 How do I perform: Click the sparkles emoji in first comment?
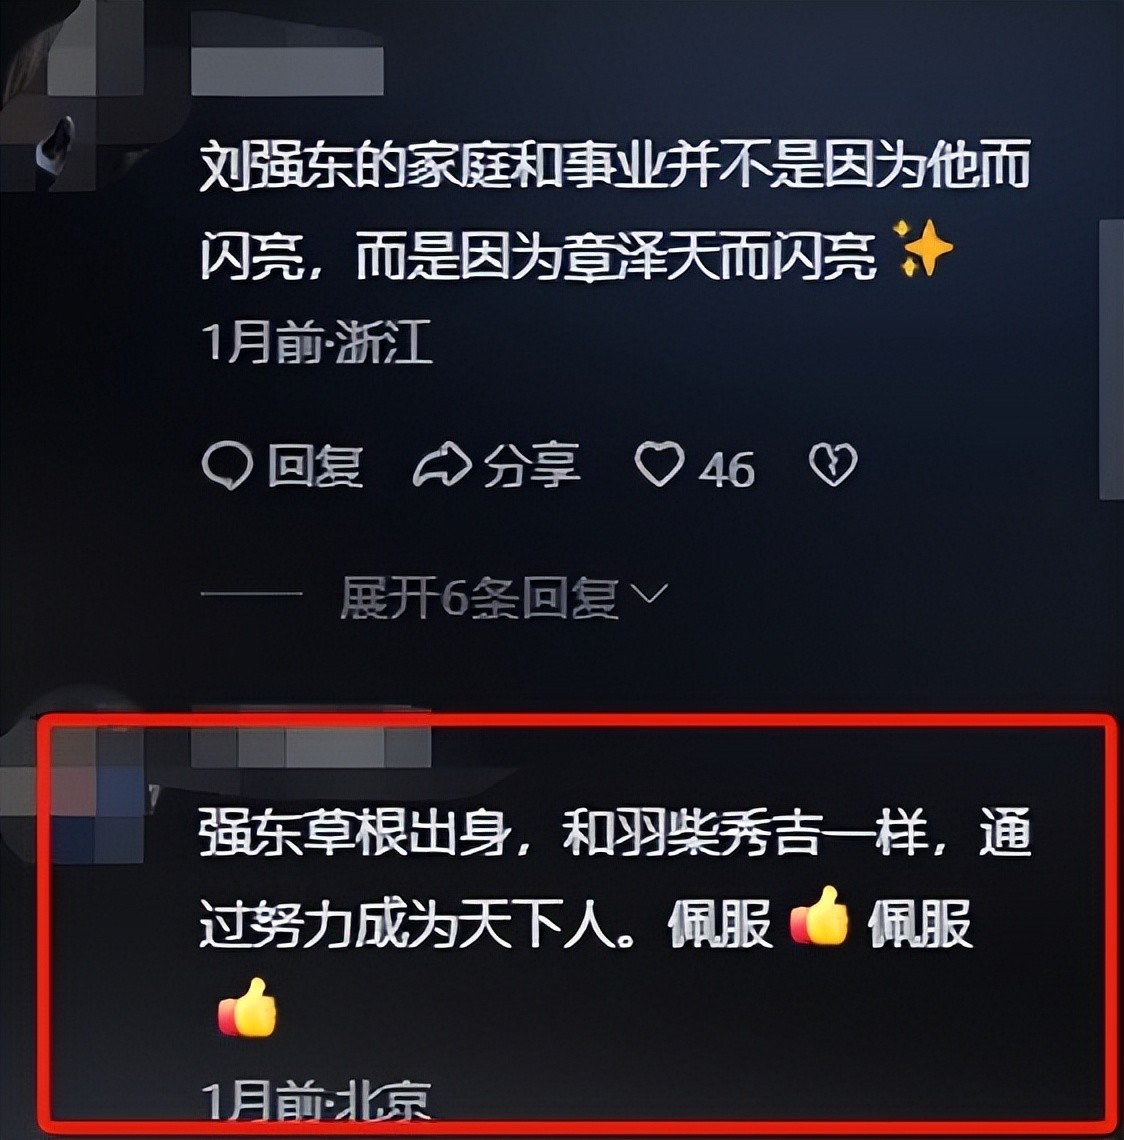(x=922, y=249)
